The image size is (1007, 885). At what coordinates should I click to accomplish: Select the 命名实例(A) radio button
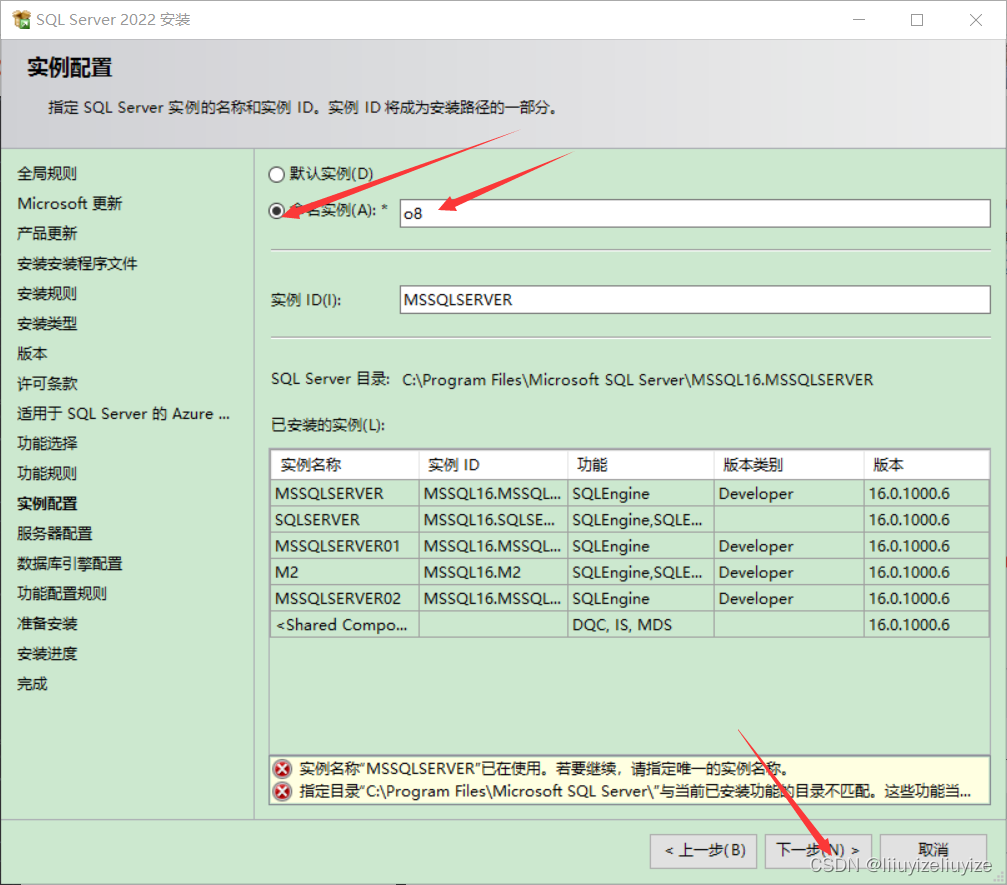point(276,211)
